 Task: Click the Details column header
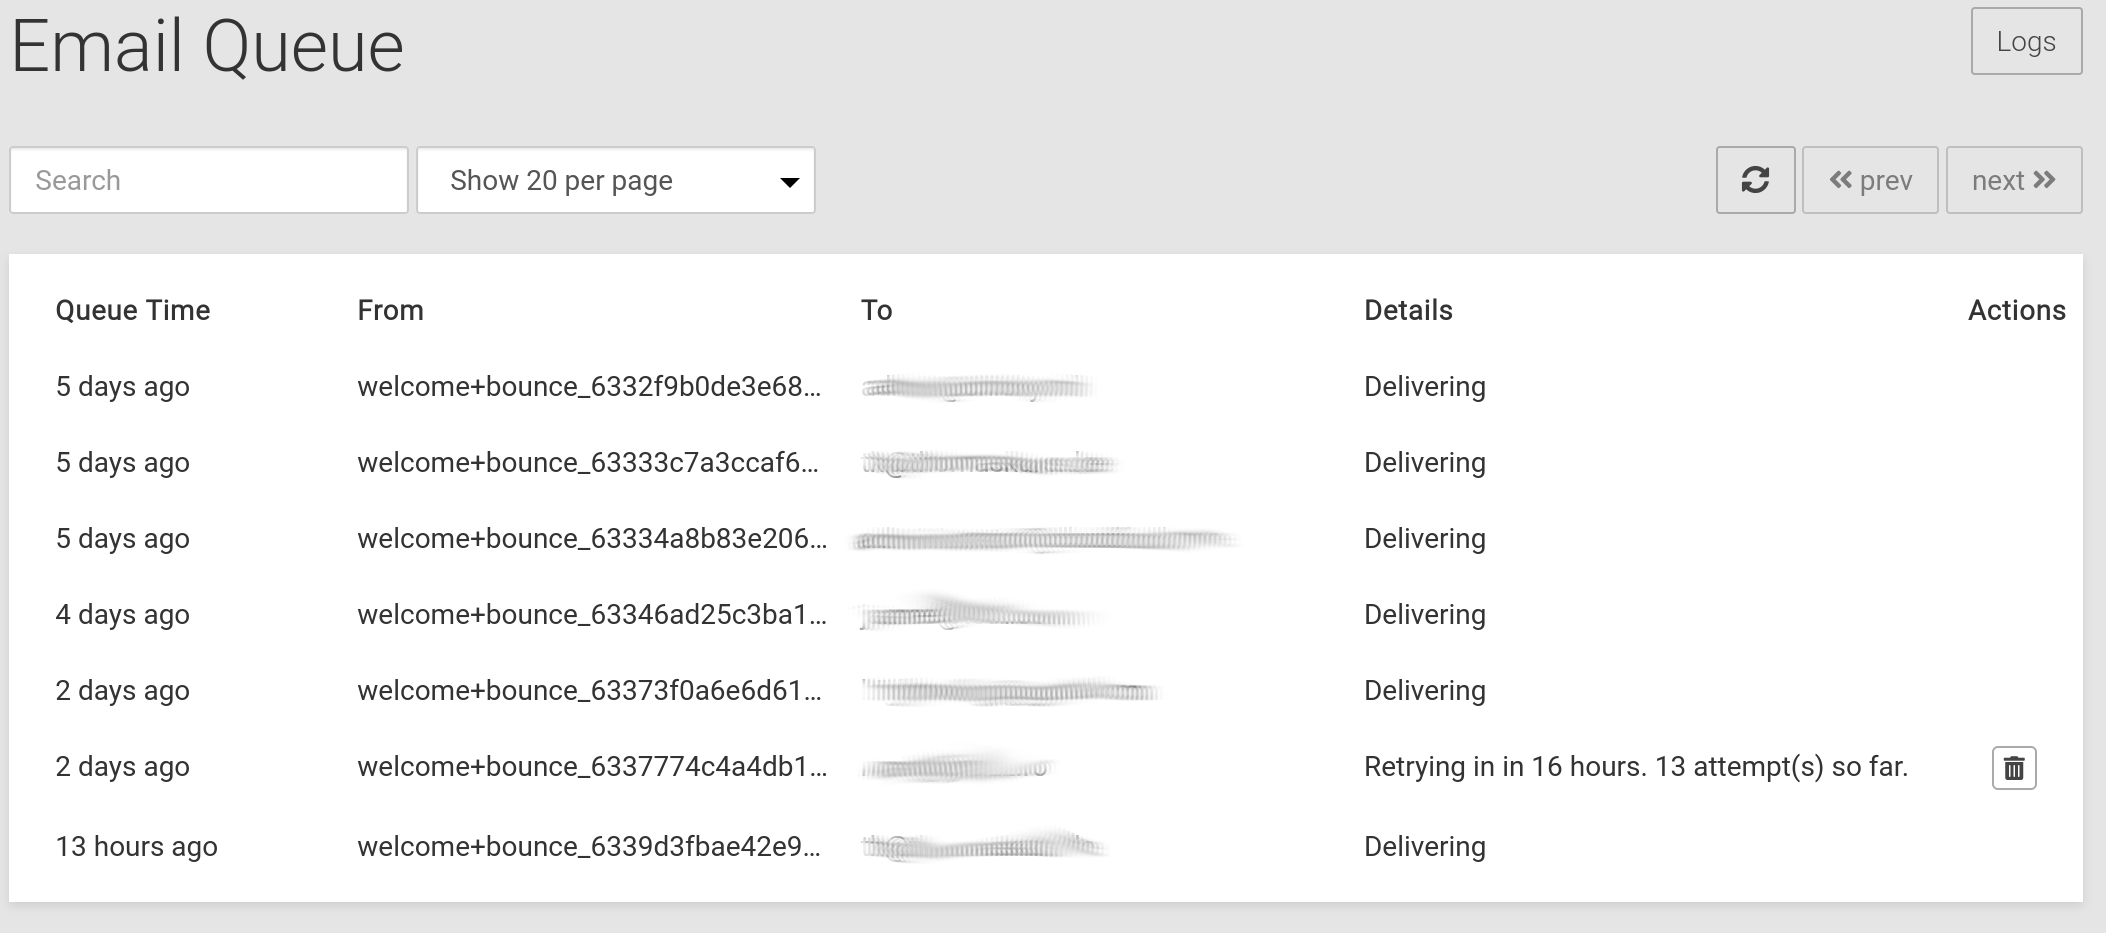[x=1408, y=310]
